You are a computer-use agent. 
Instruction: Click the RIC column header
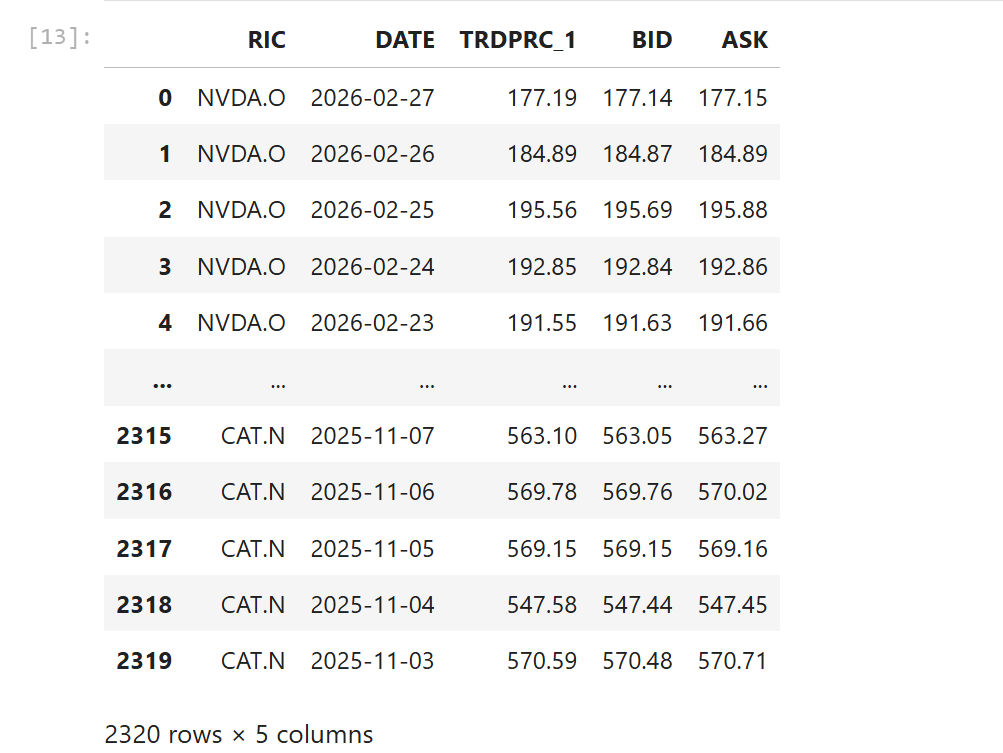point(267,40)
